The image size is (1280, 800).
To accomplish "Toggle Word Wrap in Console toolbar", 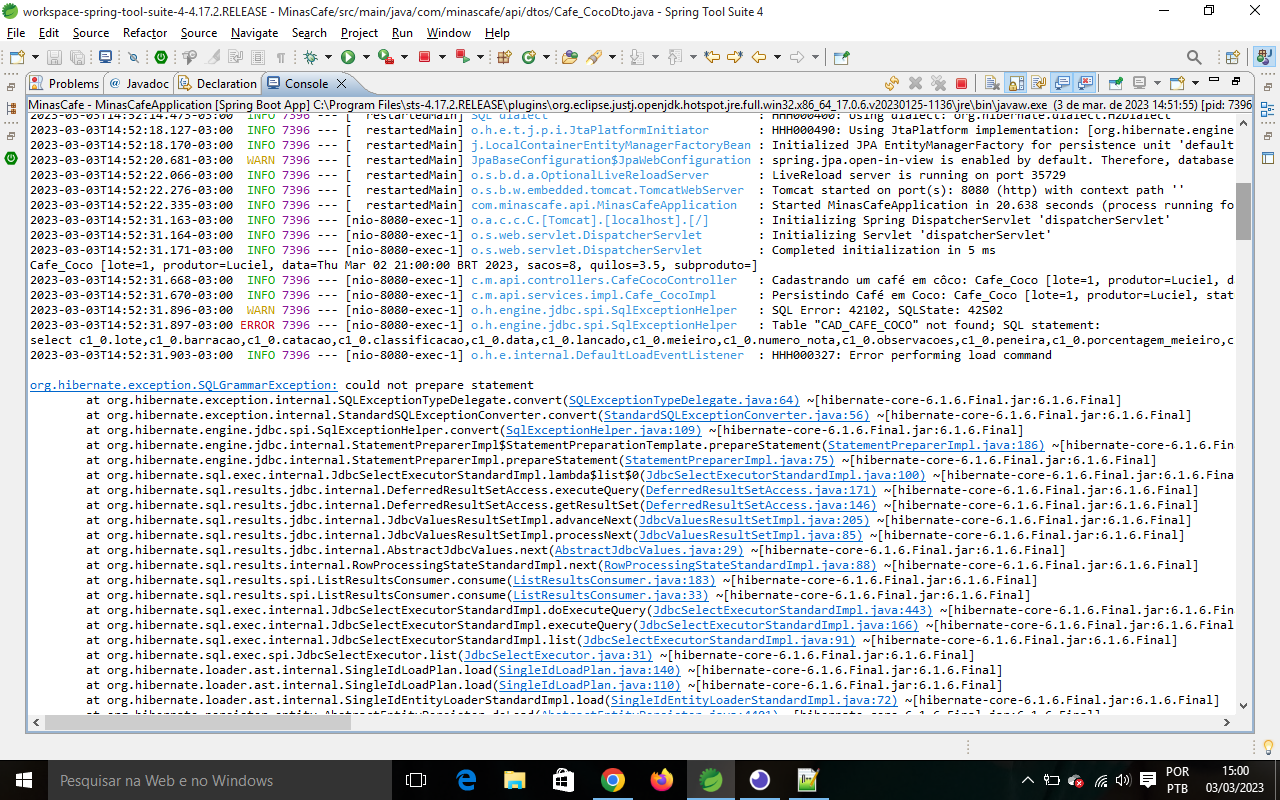I will pyautogui.click(x=1038, y=83).
